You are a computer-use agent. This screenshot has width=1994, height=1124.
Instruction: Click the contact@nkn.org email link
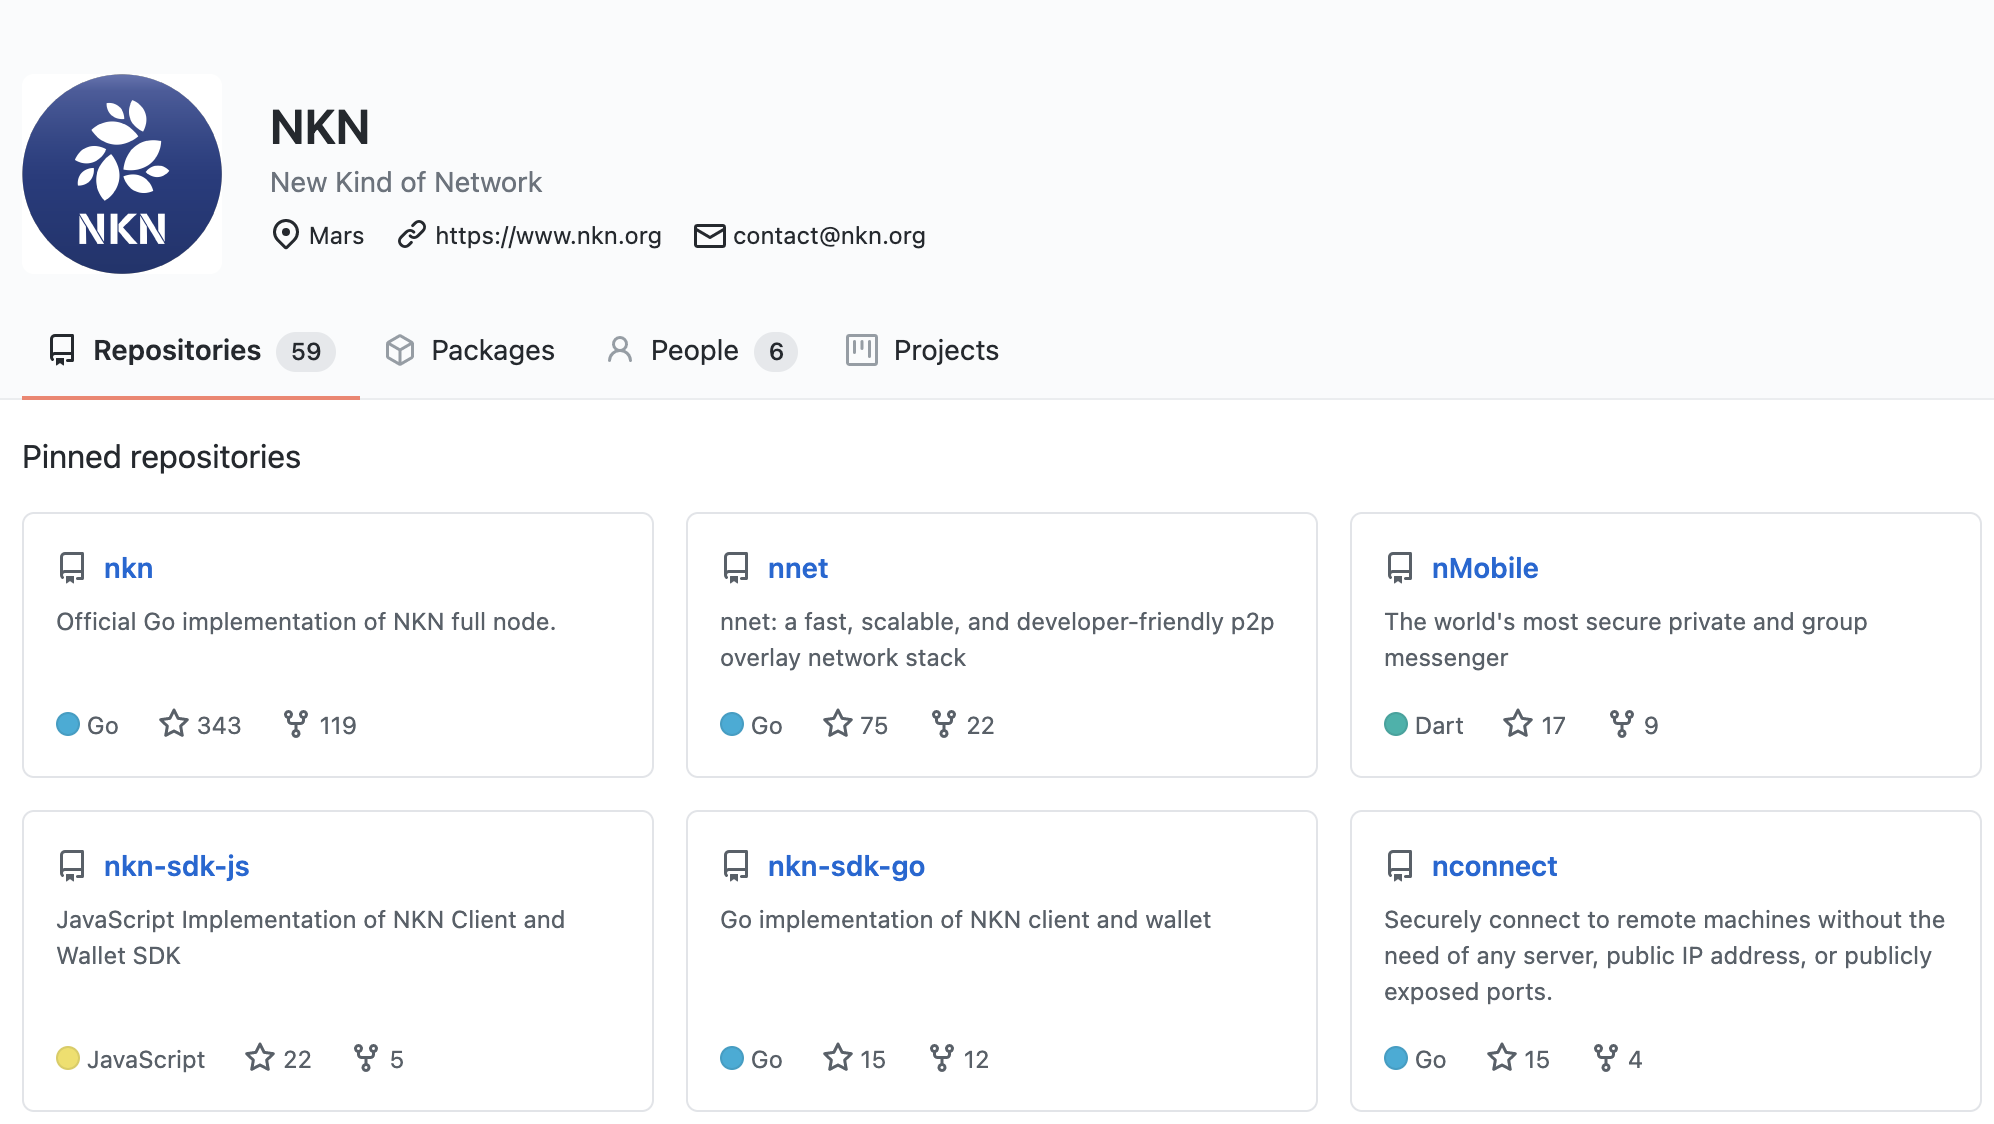click(x=829, y=236)
